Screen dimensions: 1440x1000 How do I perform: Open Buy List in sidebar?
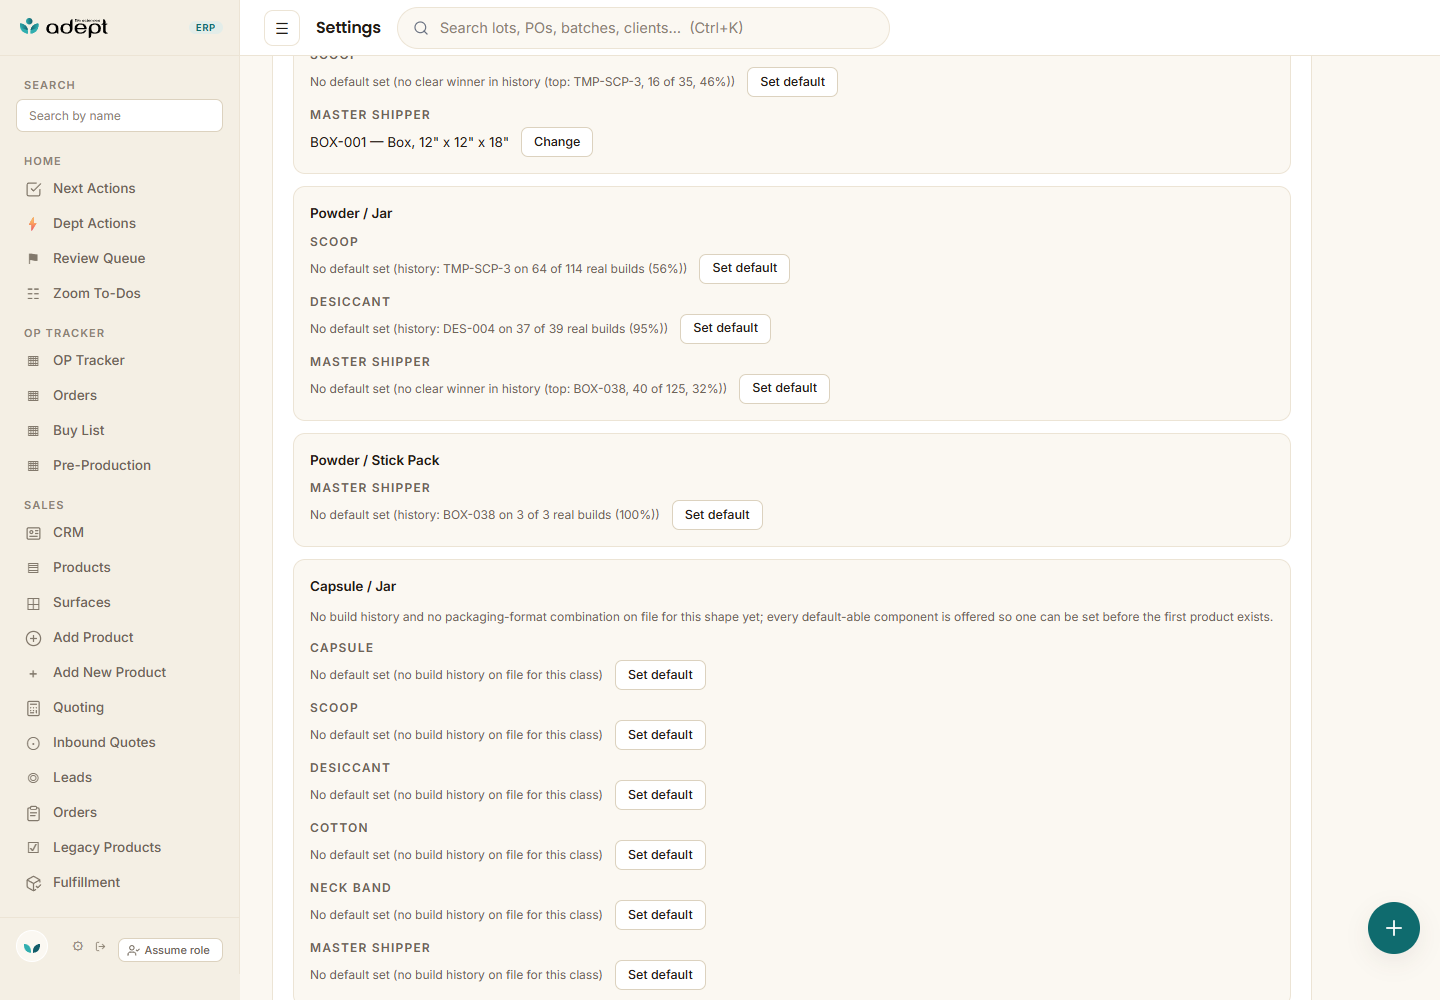119,430
